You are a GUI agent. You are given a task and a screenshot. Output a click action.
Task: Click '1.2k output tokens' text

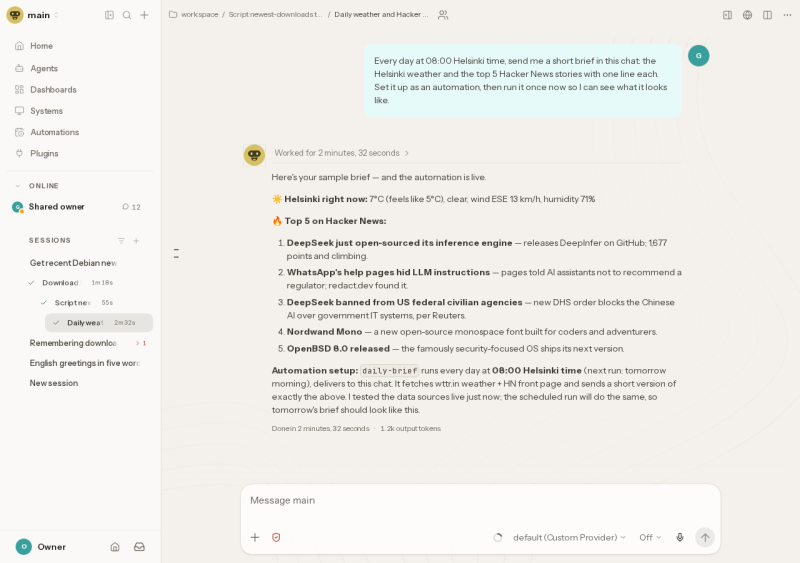tap(410, 429)
